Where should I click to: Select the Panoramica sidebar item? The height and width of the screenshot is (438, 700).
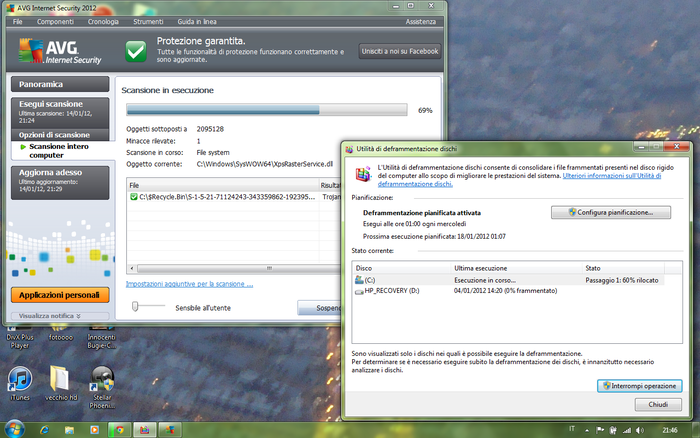(x=60, y=84)
